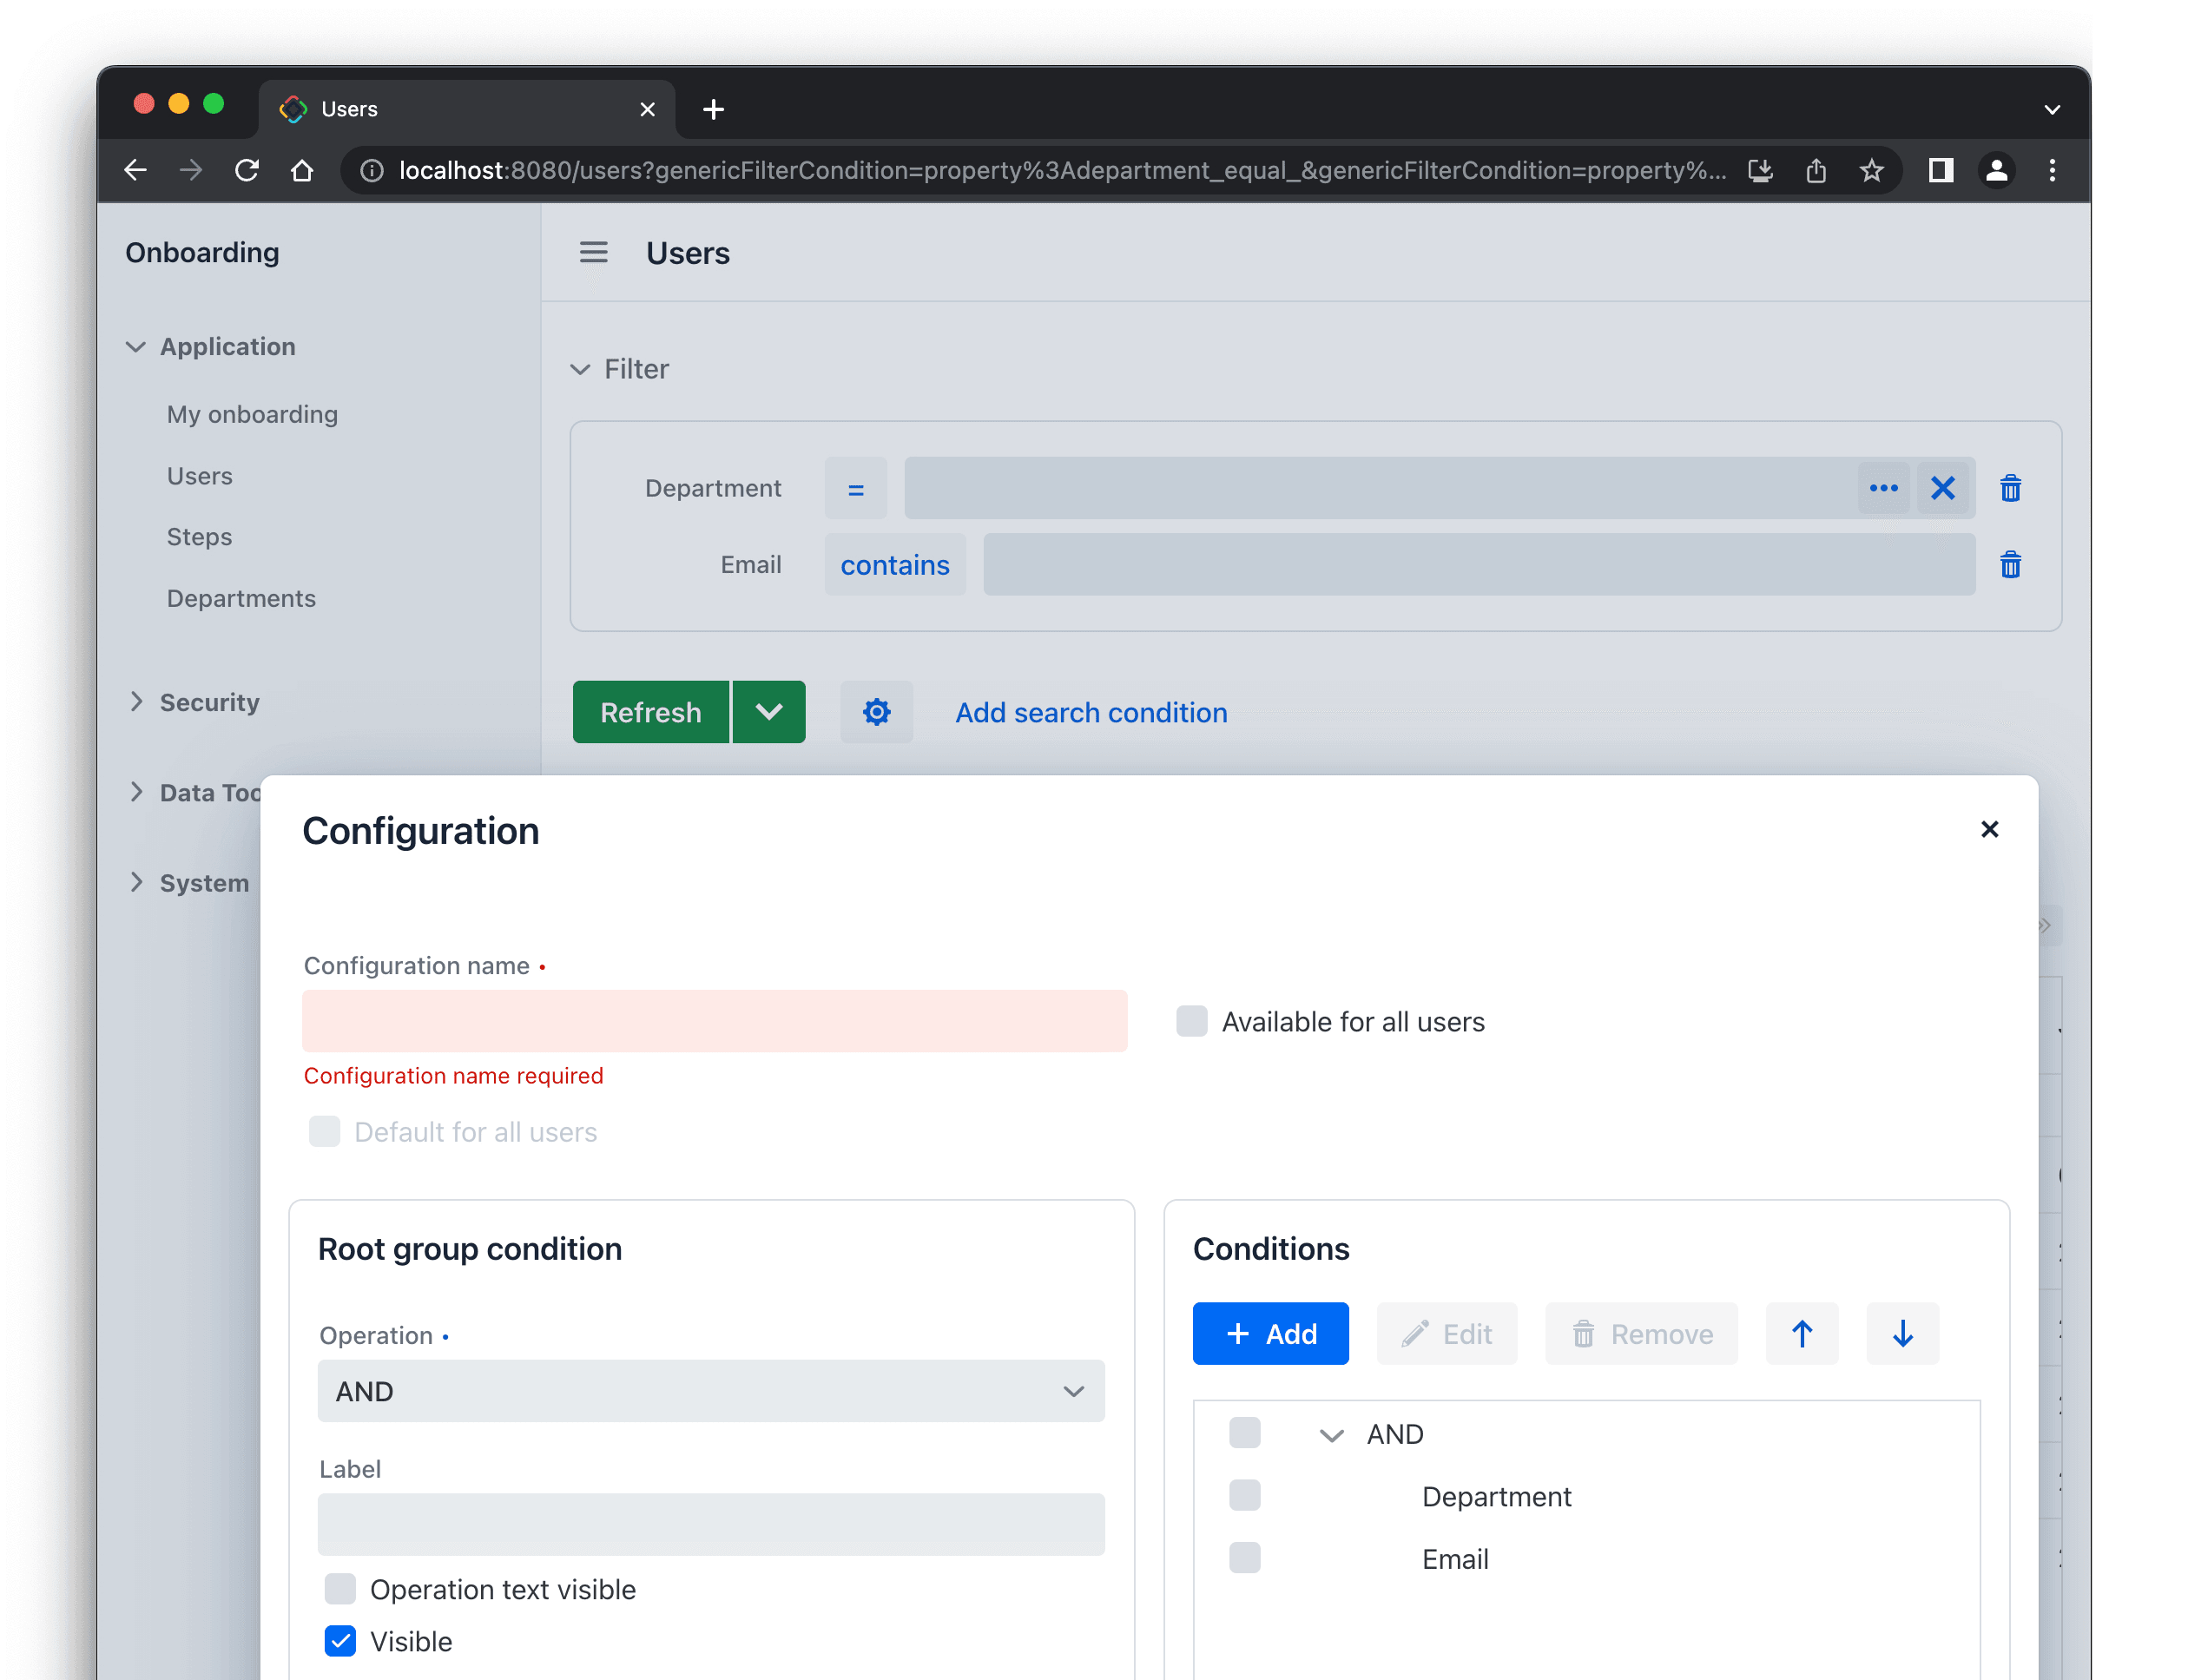2188x1680 pixels.
Task: Uncheck the Visible checkbox
Action: click(340, 1641)
